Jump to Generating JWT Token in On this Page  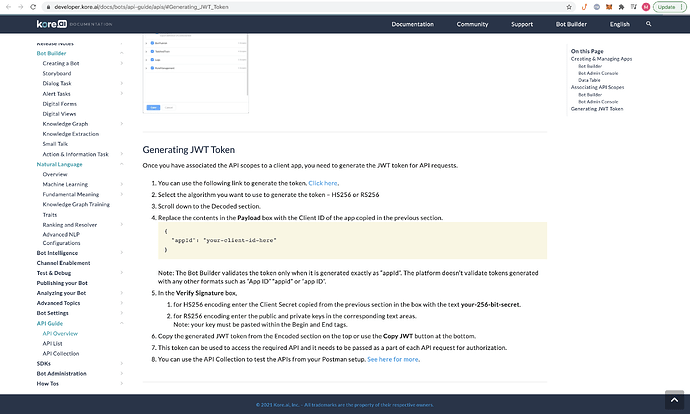click(597, 108)
